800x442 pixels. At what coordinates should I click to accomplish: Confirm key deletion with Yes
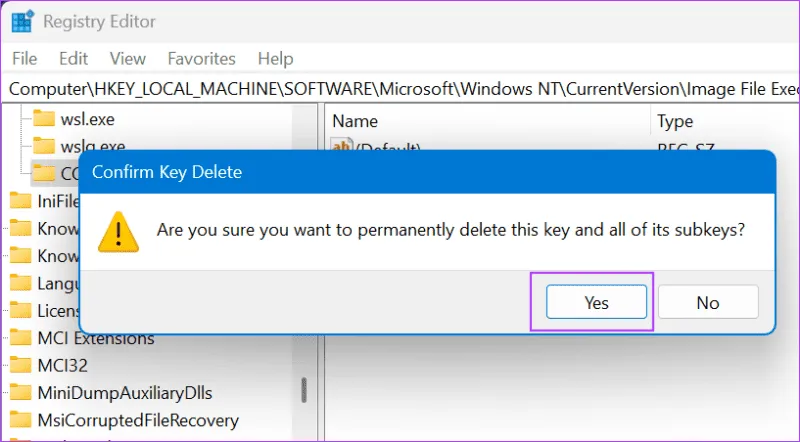click(x=596, y=302)
